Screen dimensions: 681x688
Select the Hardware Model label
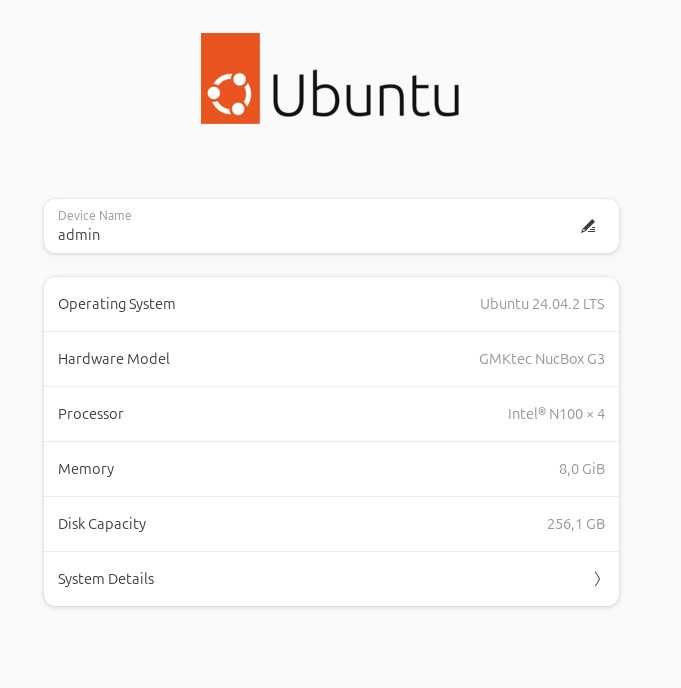pyautogui.click(x=114, y=359)
